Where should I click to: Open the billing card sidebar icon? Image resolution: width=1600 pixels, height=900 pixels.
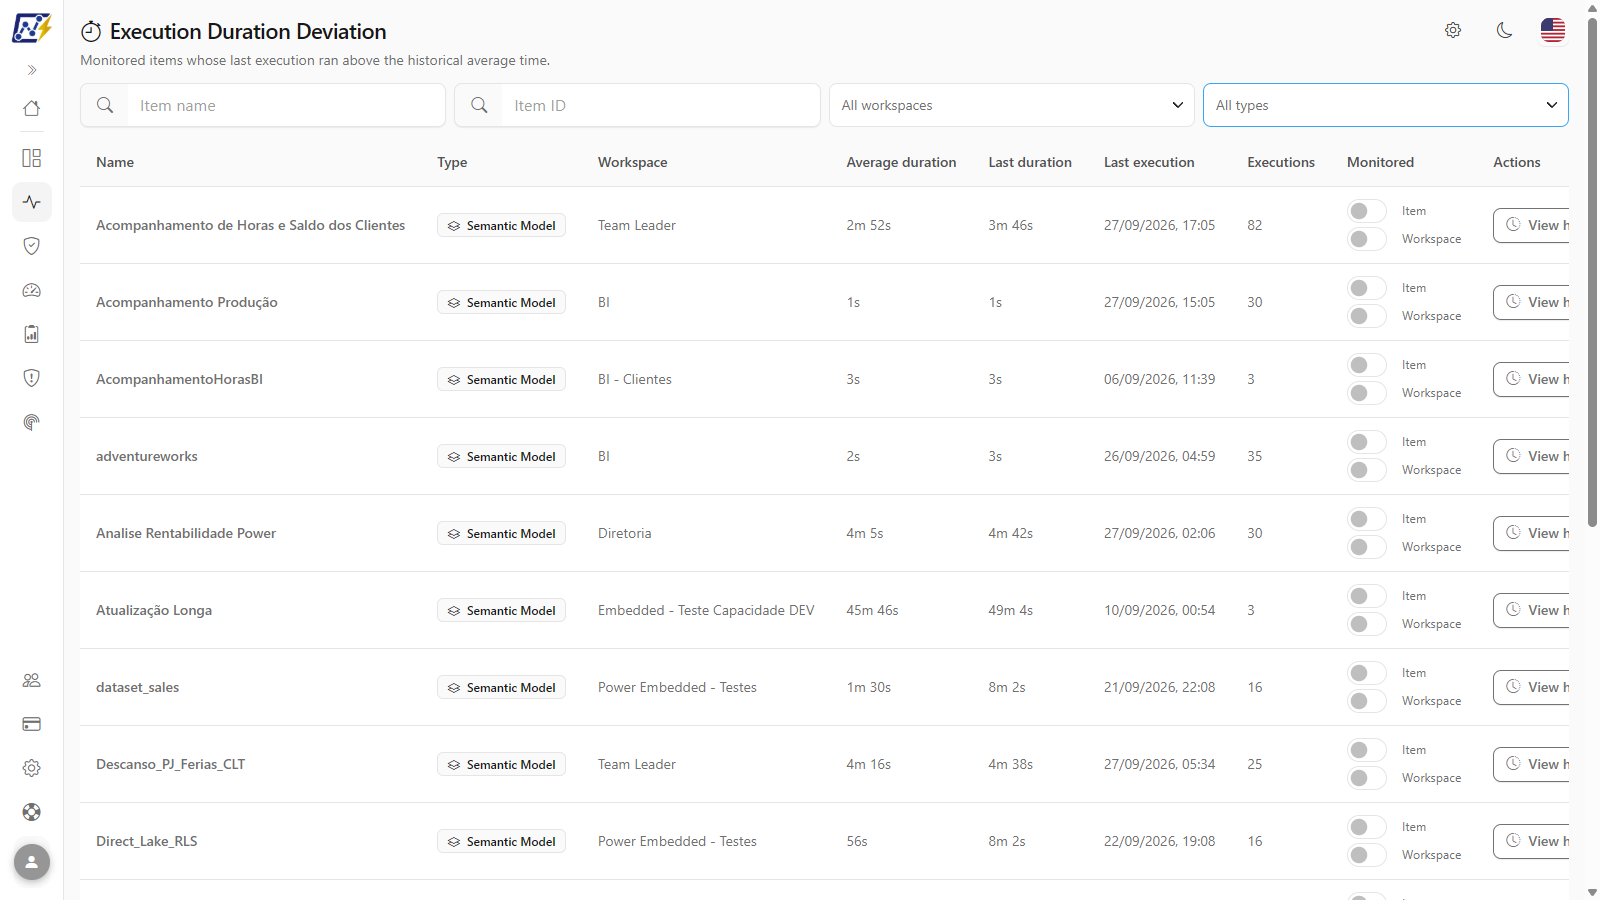pos(32,724)
